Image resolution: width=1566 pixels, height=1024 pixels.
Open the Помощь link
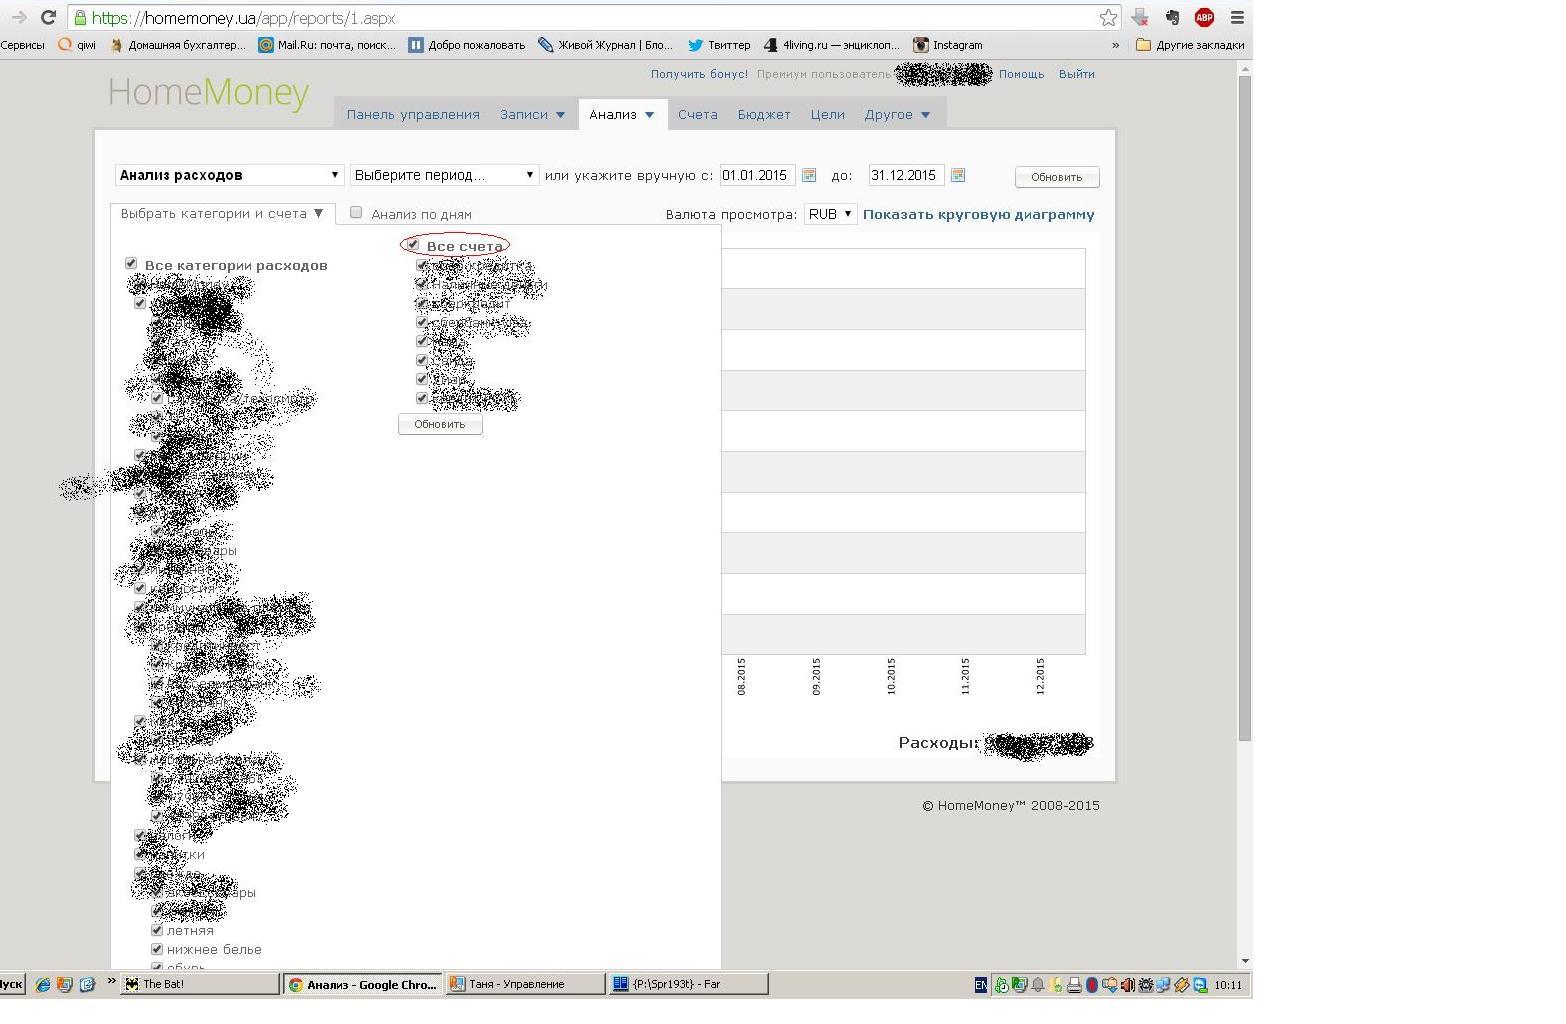(1021, 74)
